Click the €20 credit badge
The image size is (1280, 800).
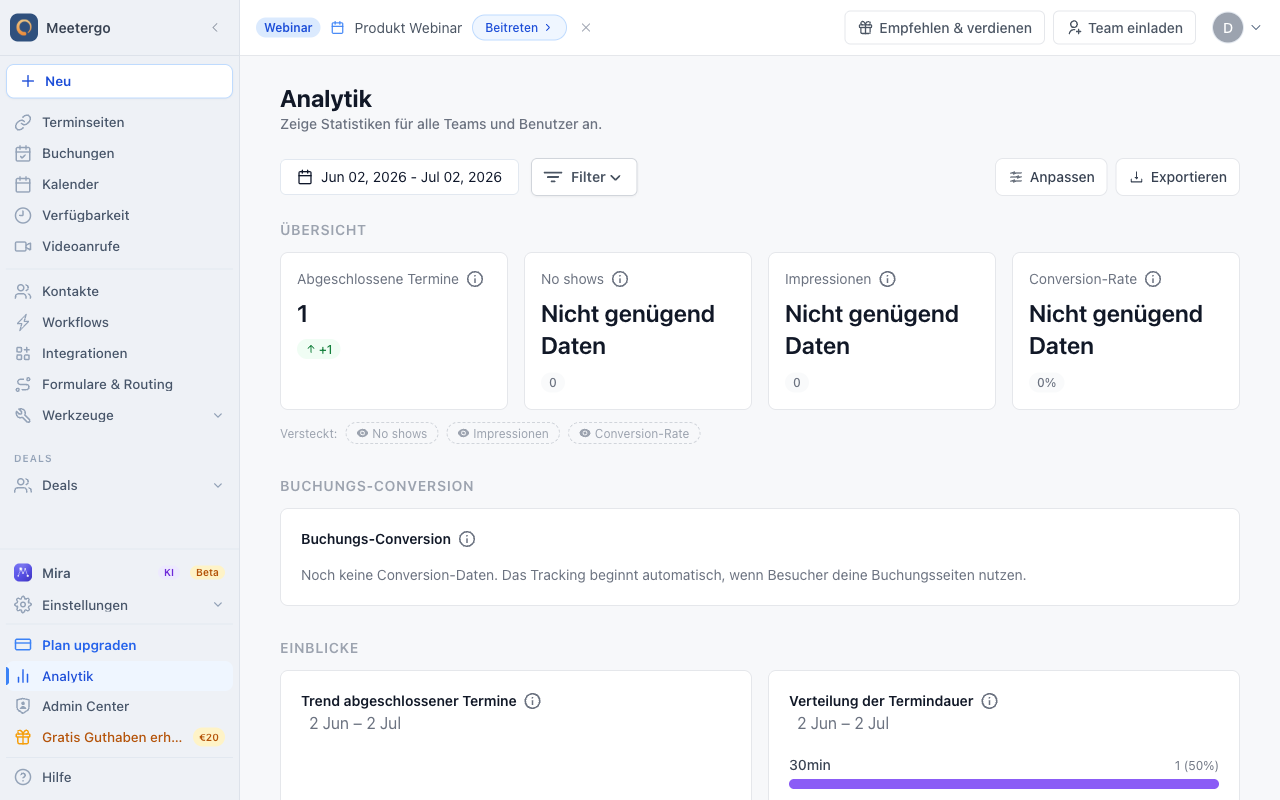[209, 738]
